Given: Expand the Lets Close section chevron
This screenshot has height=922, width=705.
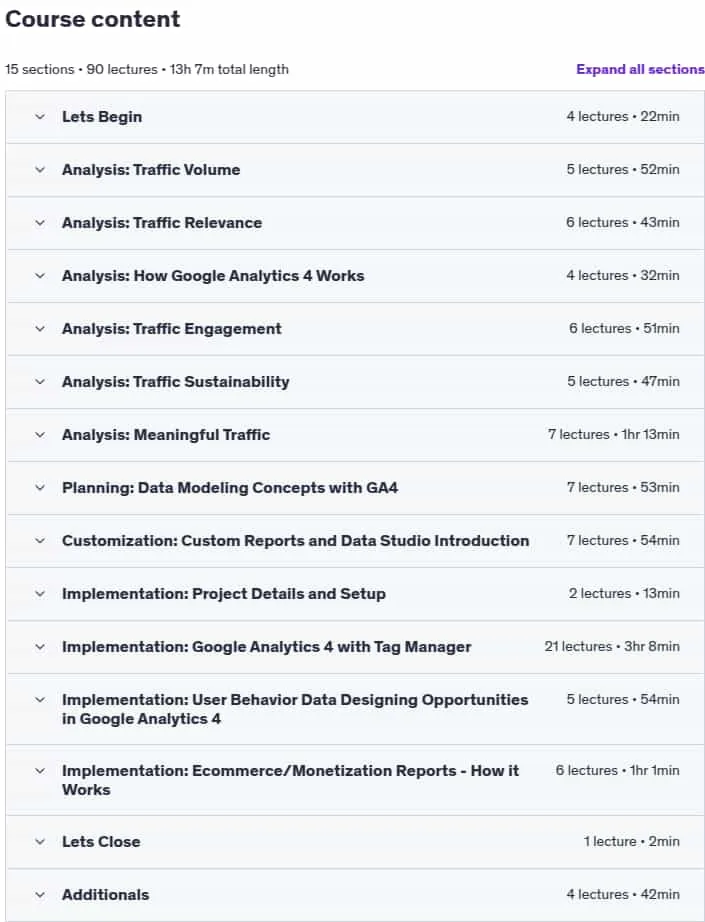Looking at the screenshot, I should [40, 841].
